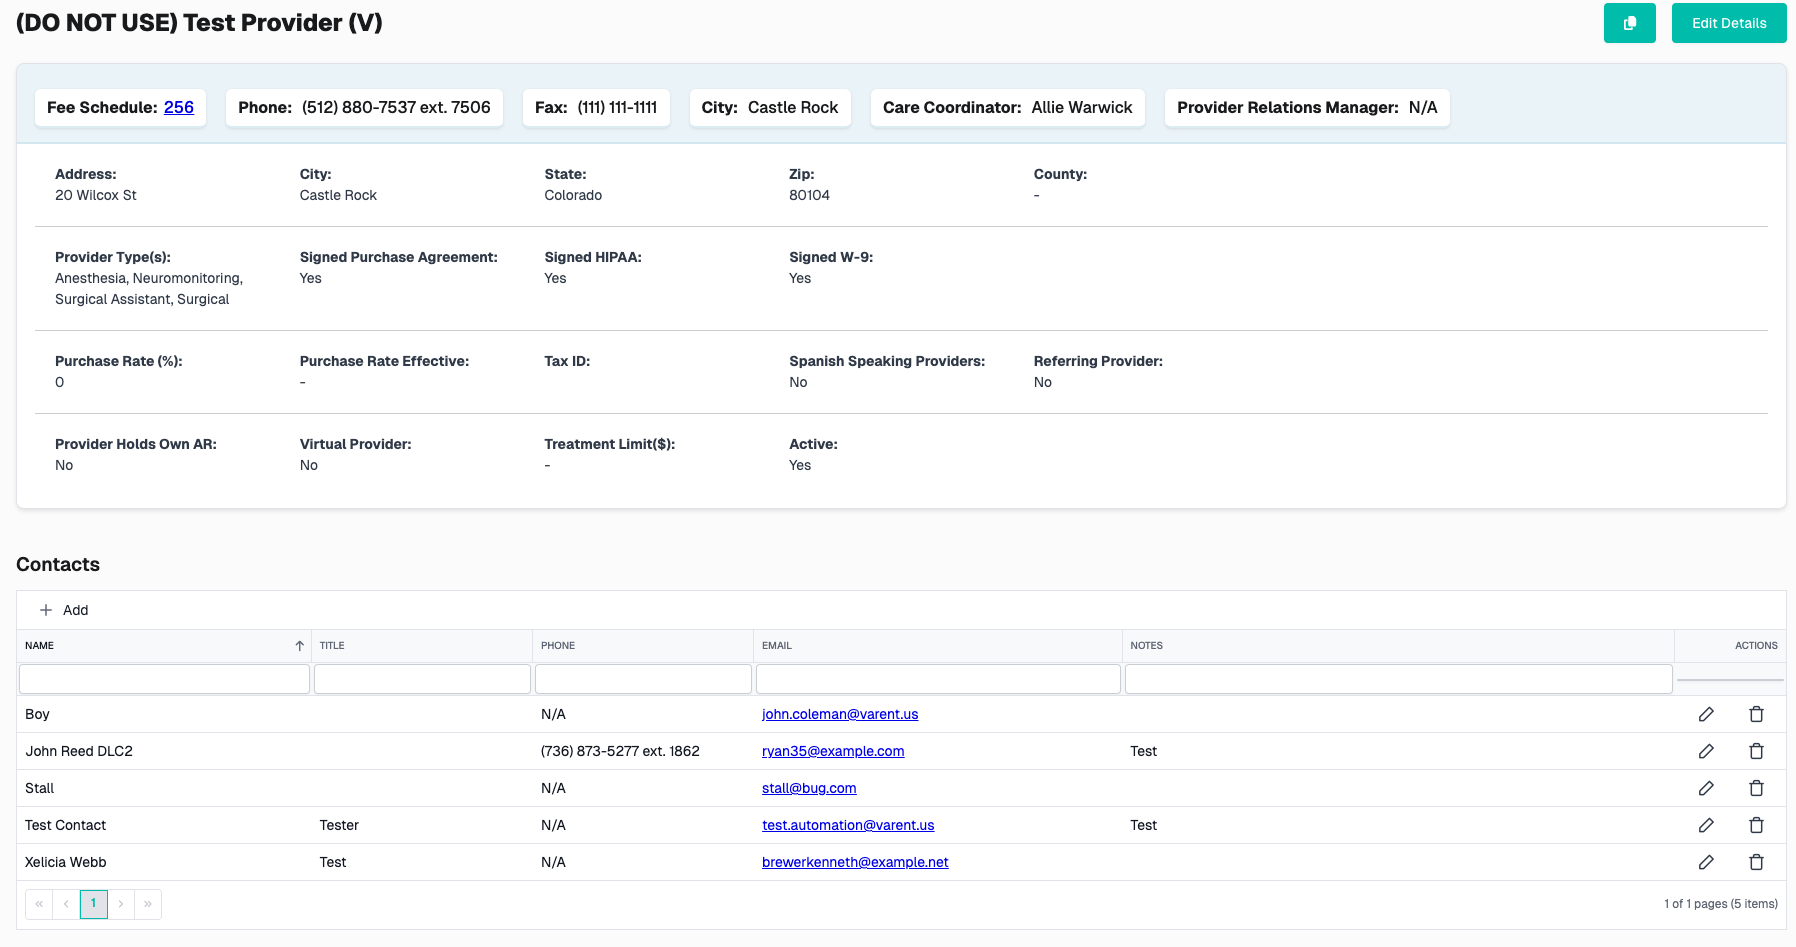
Task: Open the edit icon for Xelicia Webb
Action: (x=1706, y=862)
